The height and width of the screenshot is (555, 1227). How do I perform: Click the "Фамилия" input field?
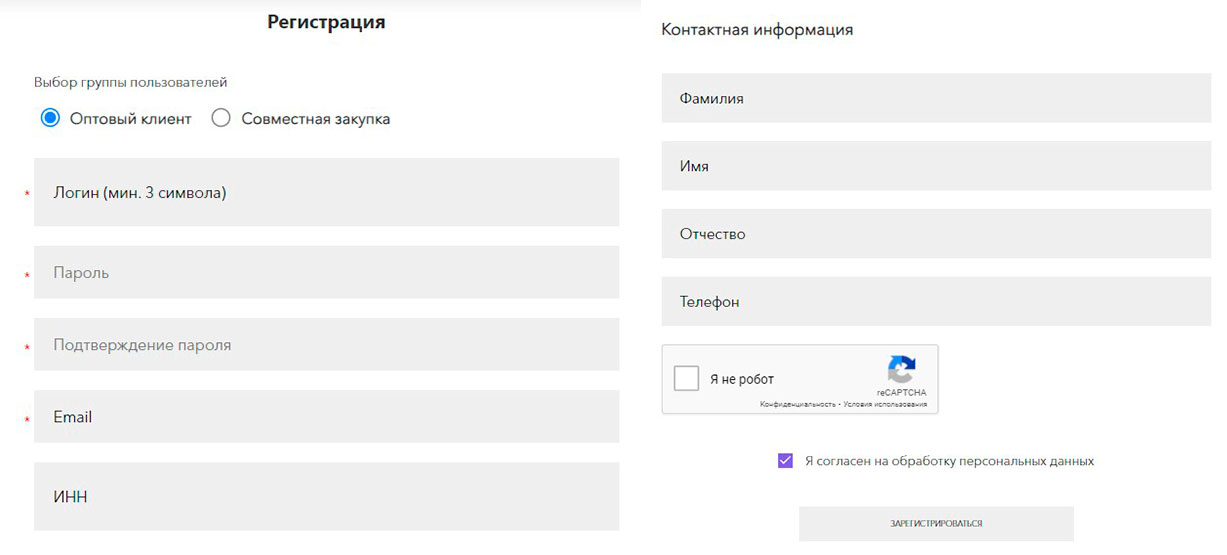(935, 98)
